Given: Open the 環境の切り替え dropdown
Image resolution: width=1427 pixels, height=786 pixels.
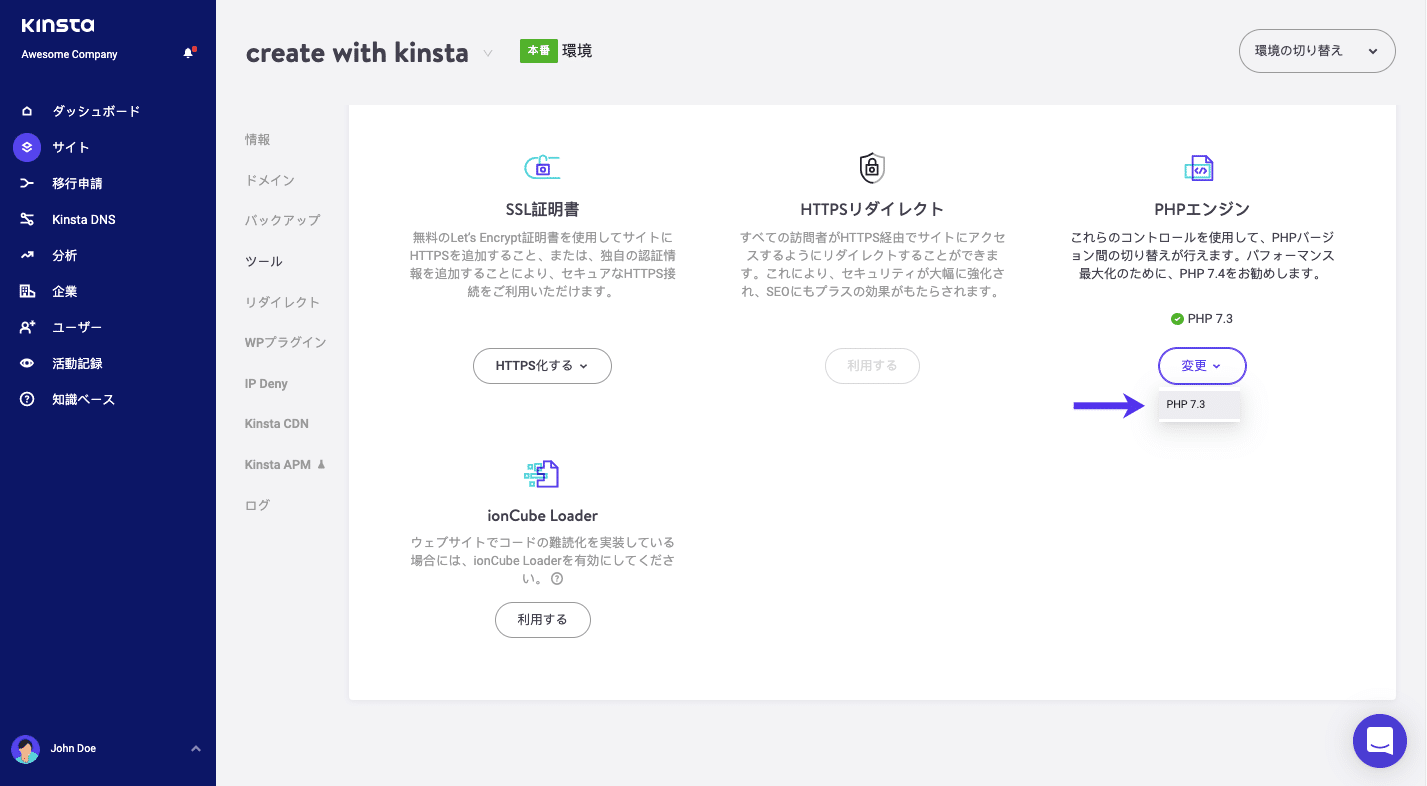Looking at the screenshot, I should (x=1316, y=50).
